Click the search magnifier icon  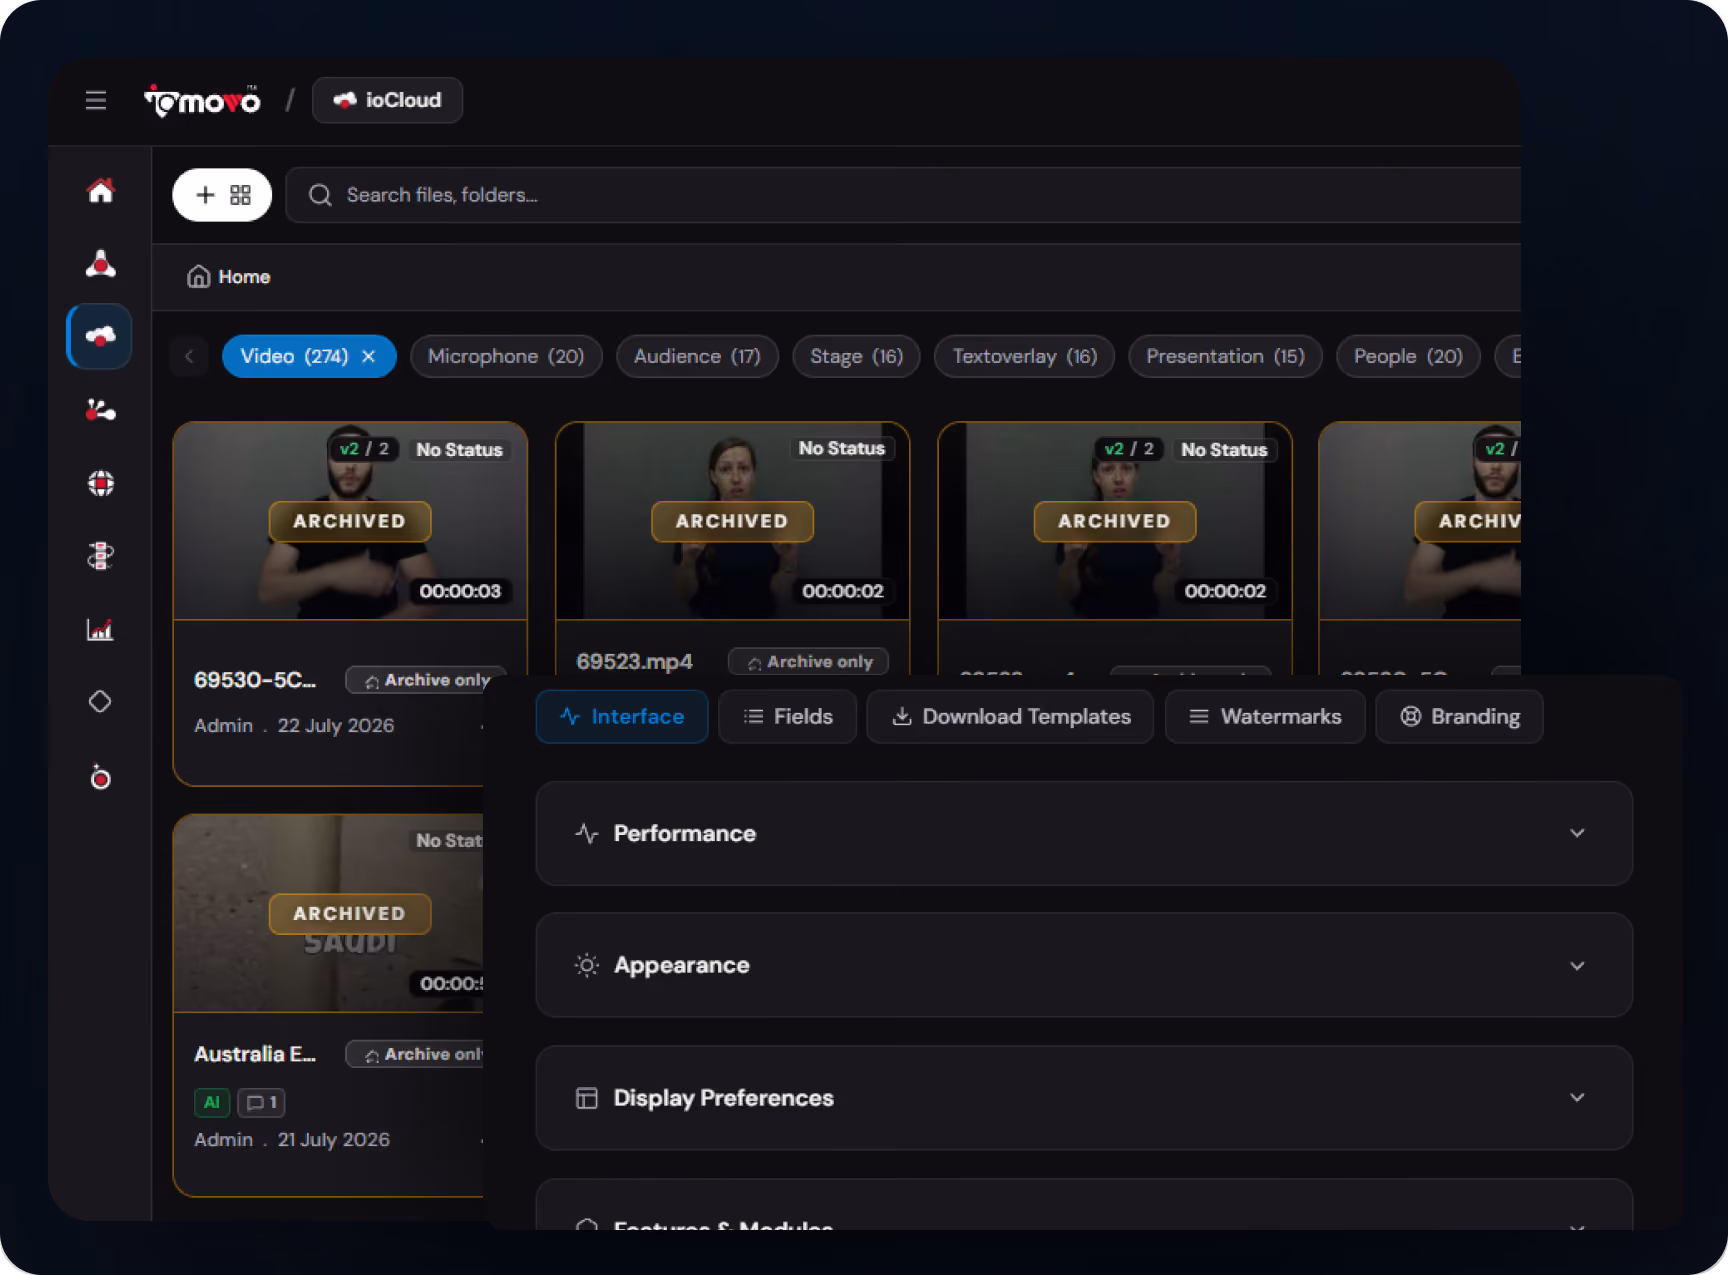pos(320,195)
